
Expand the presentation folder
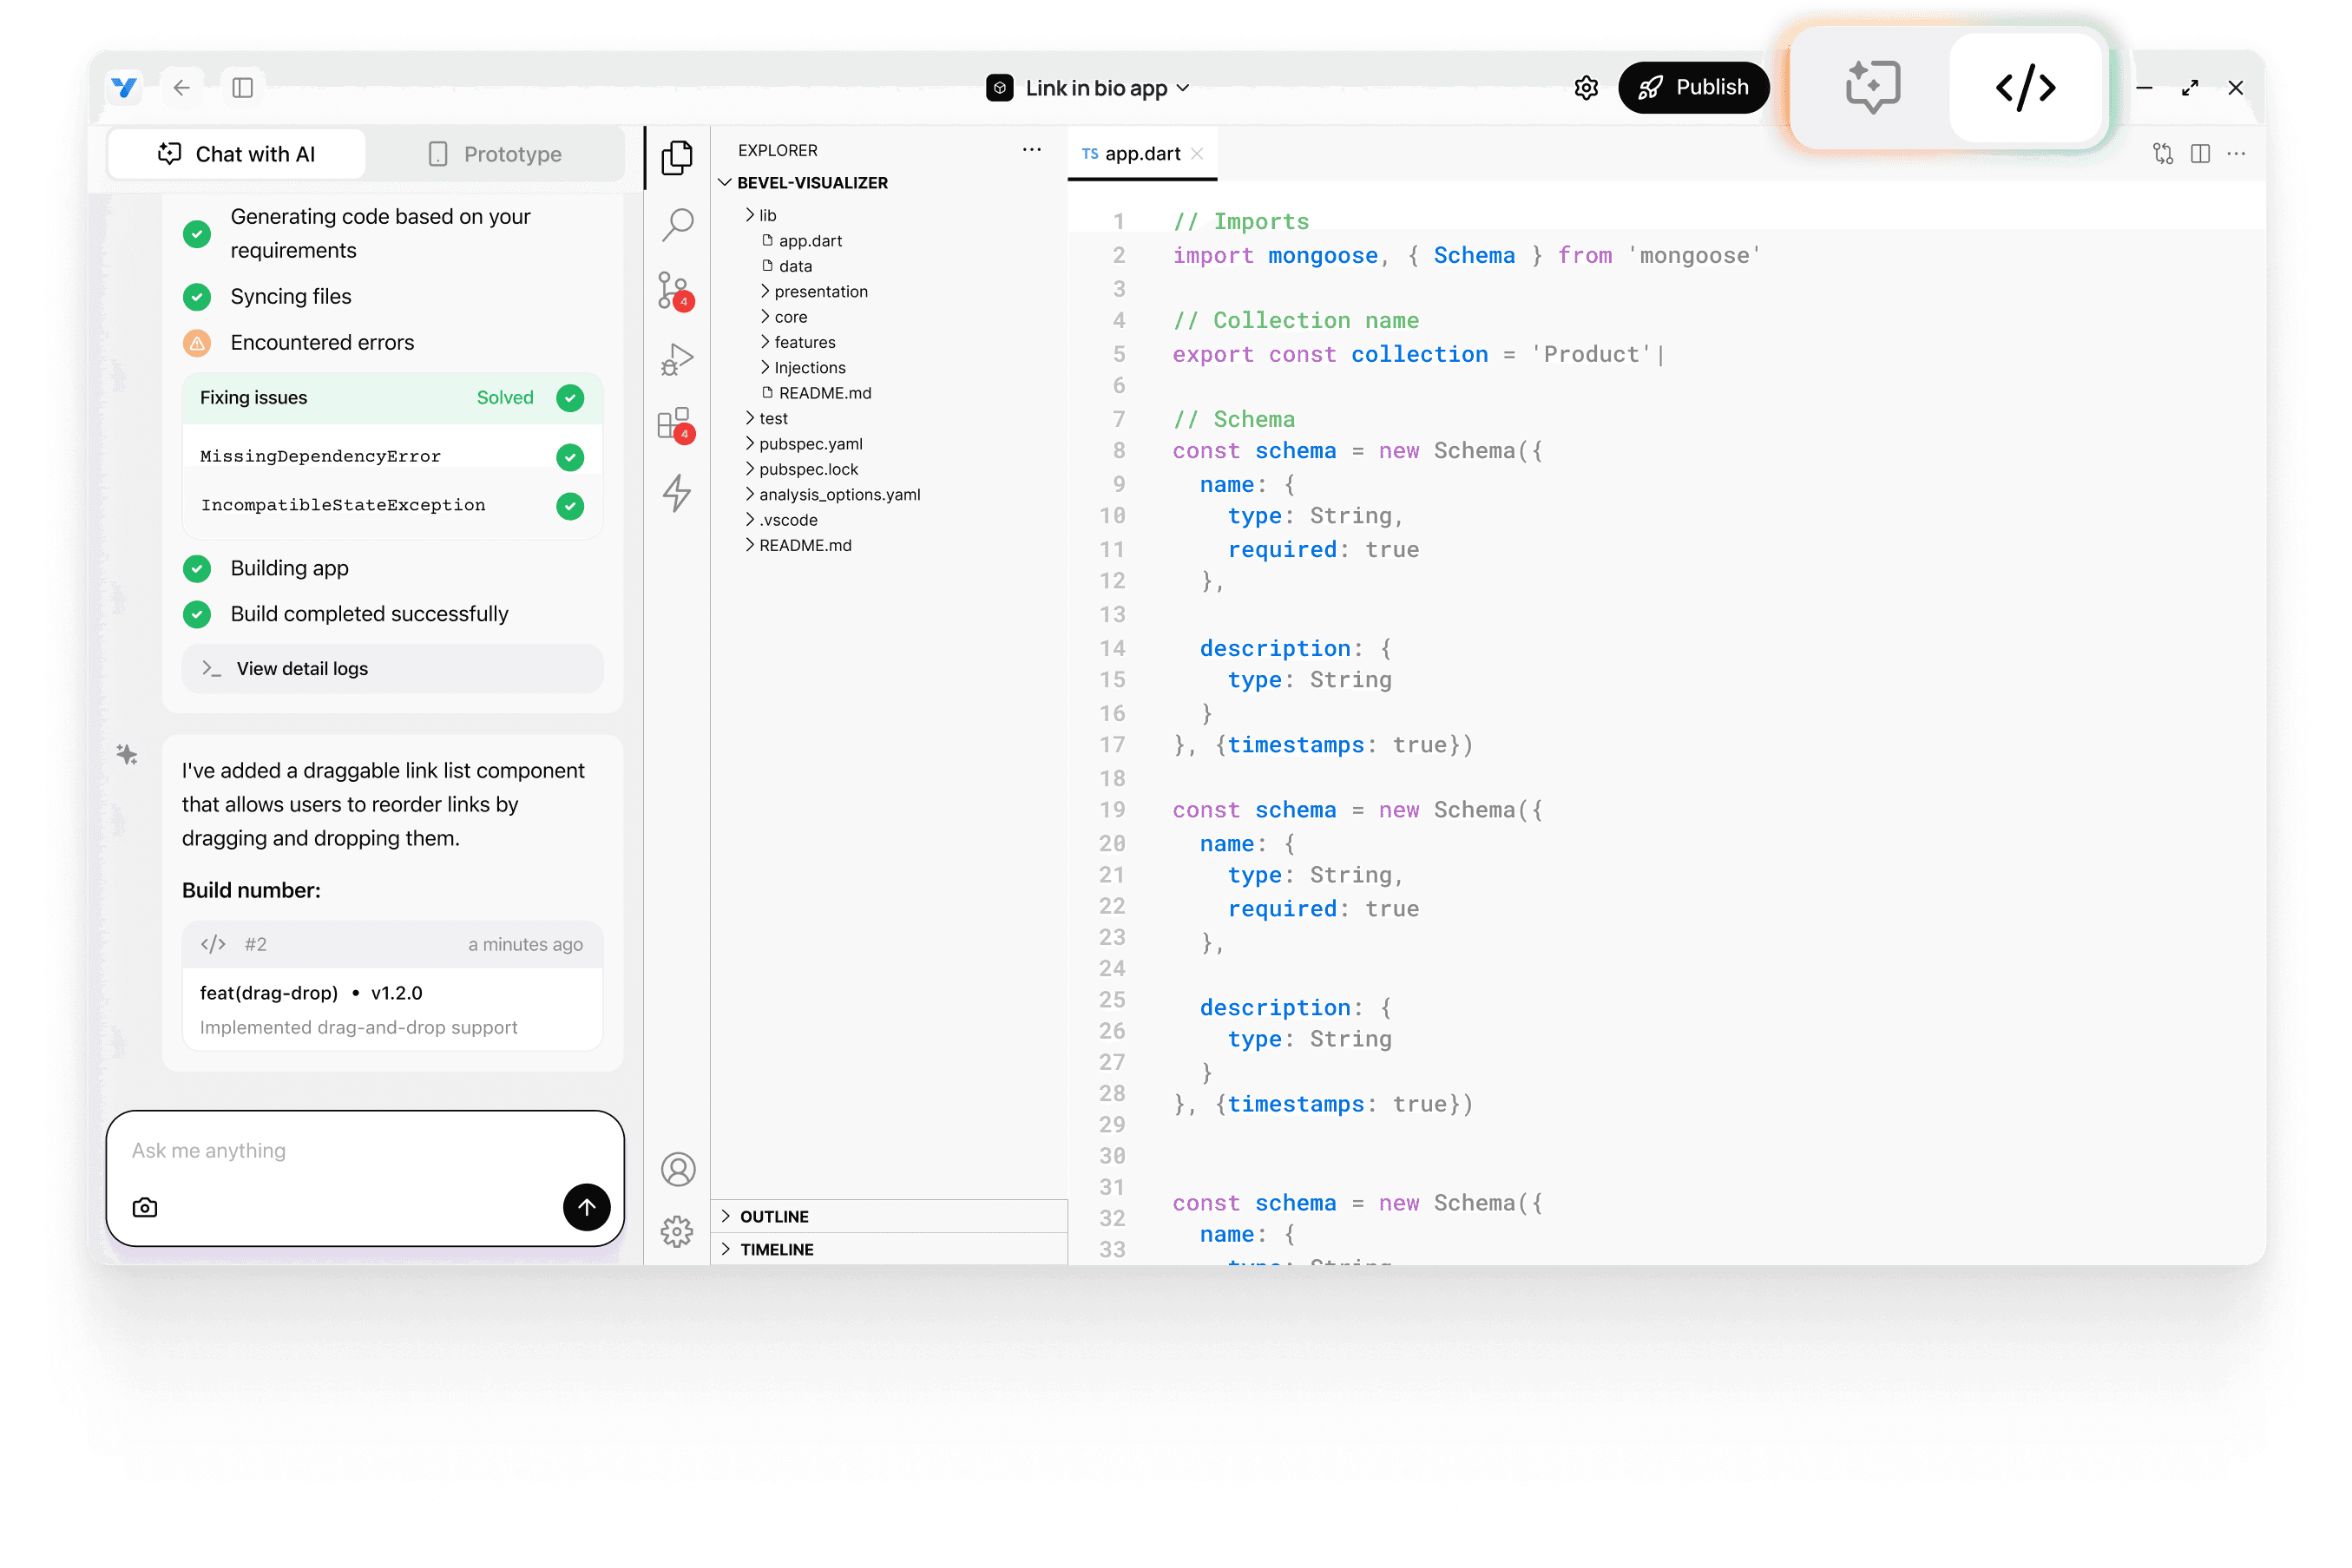[820, 291]
